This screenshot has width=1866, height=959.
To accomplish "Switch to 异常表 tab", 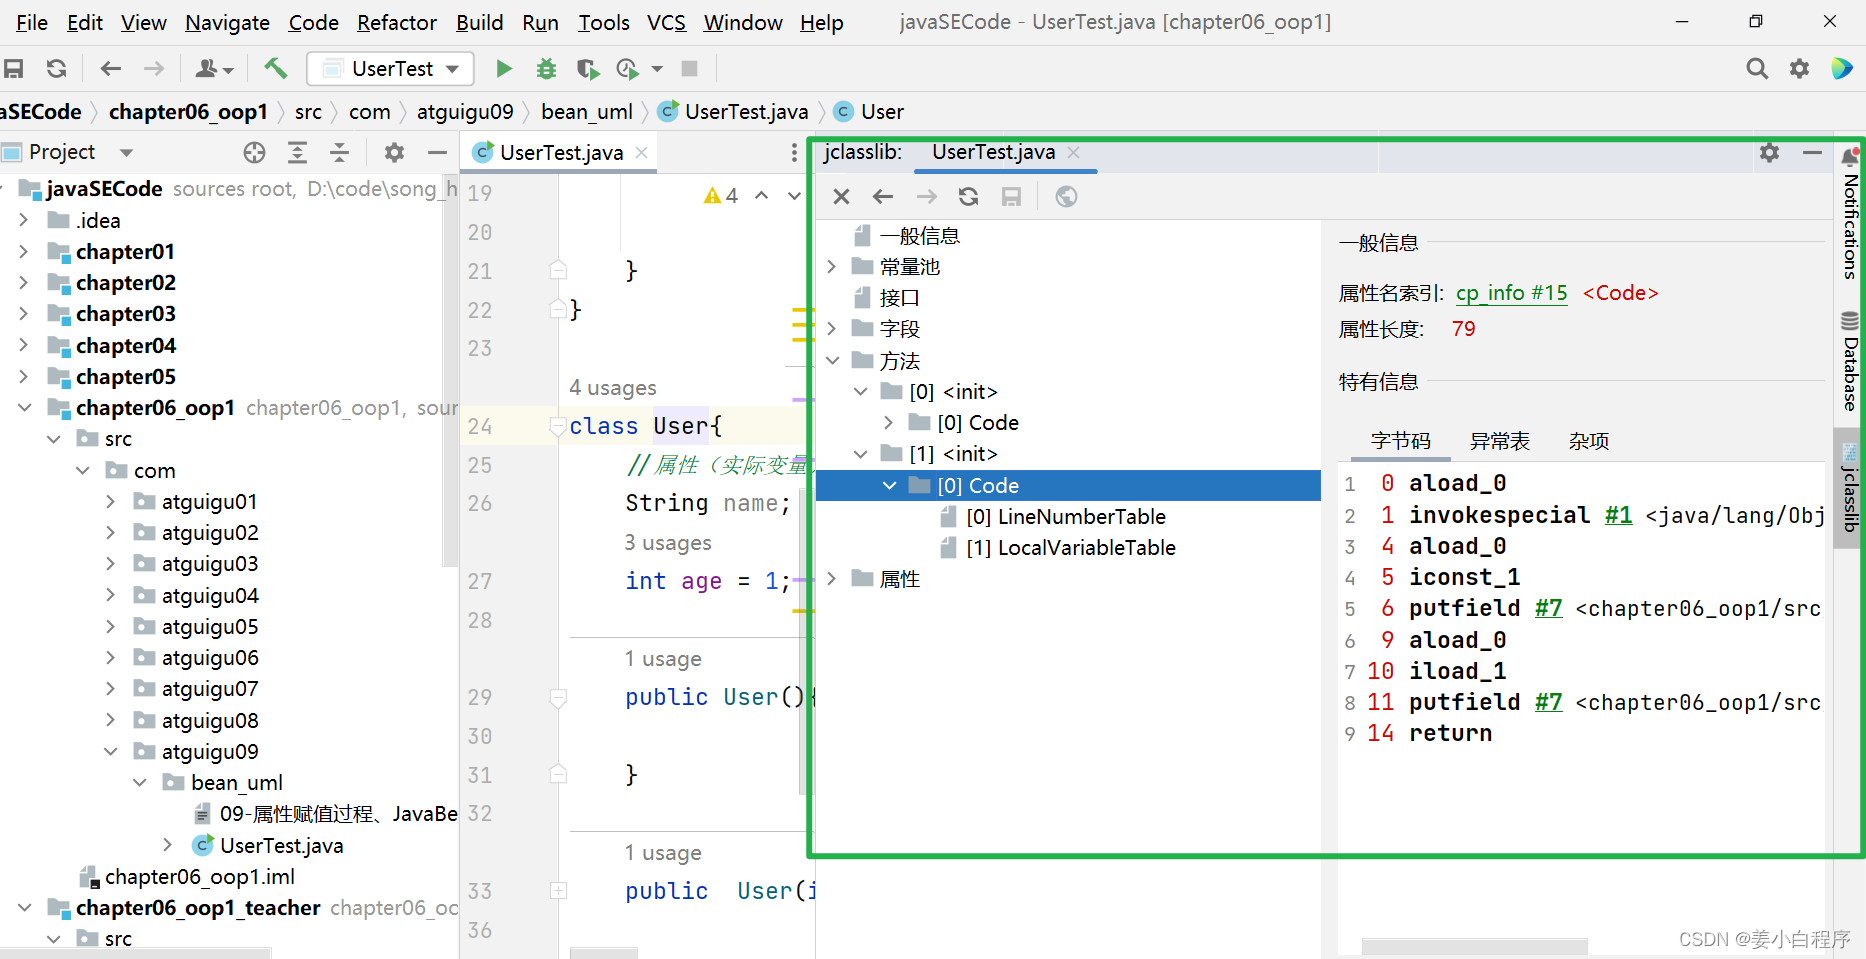I will click(x=1500, y=441).
